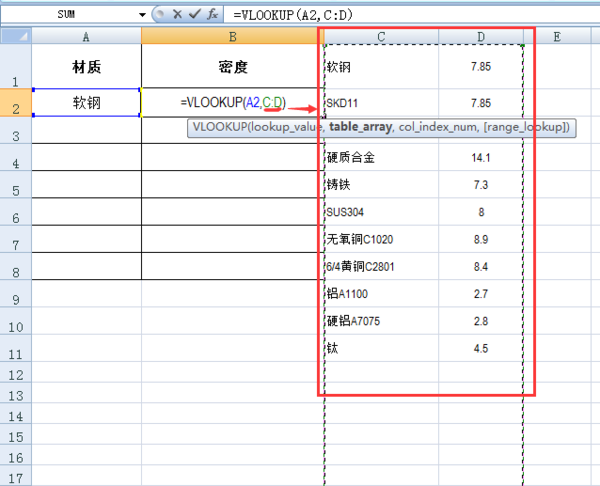Click table_array in the VLOOKUP tooltip
This screenshot has width=600, height=486.
coord(360,127)
